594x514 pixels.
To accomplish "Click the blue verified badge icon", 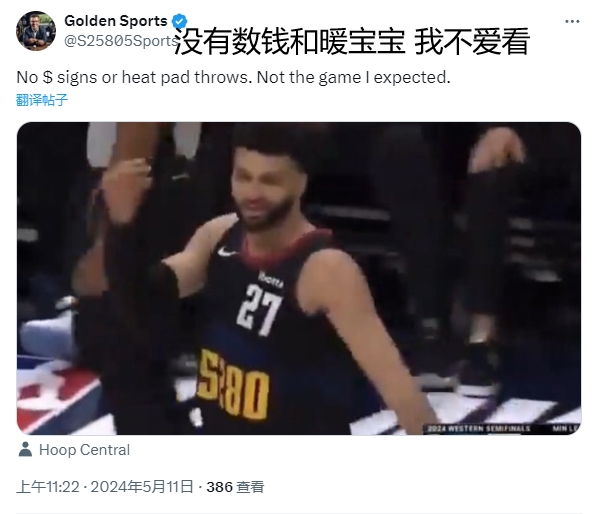I will 179,21.
